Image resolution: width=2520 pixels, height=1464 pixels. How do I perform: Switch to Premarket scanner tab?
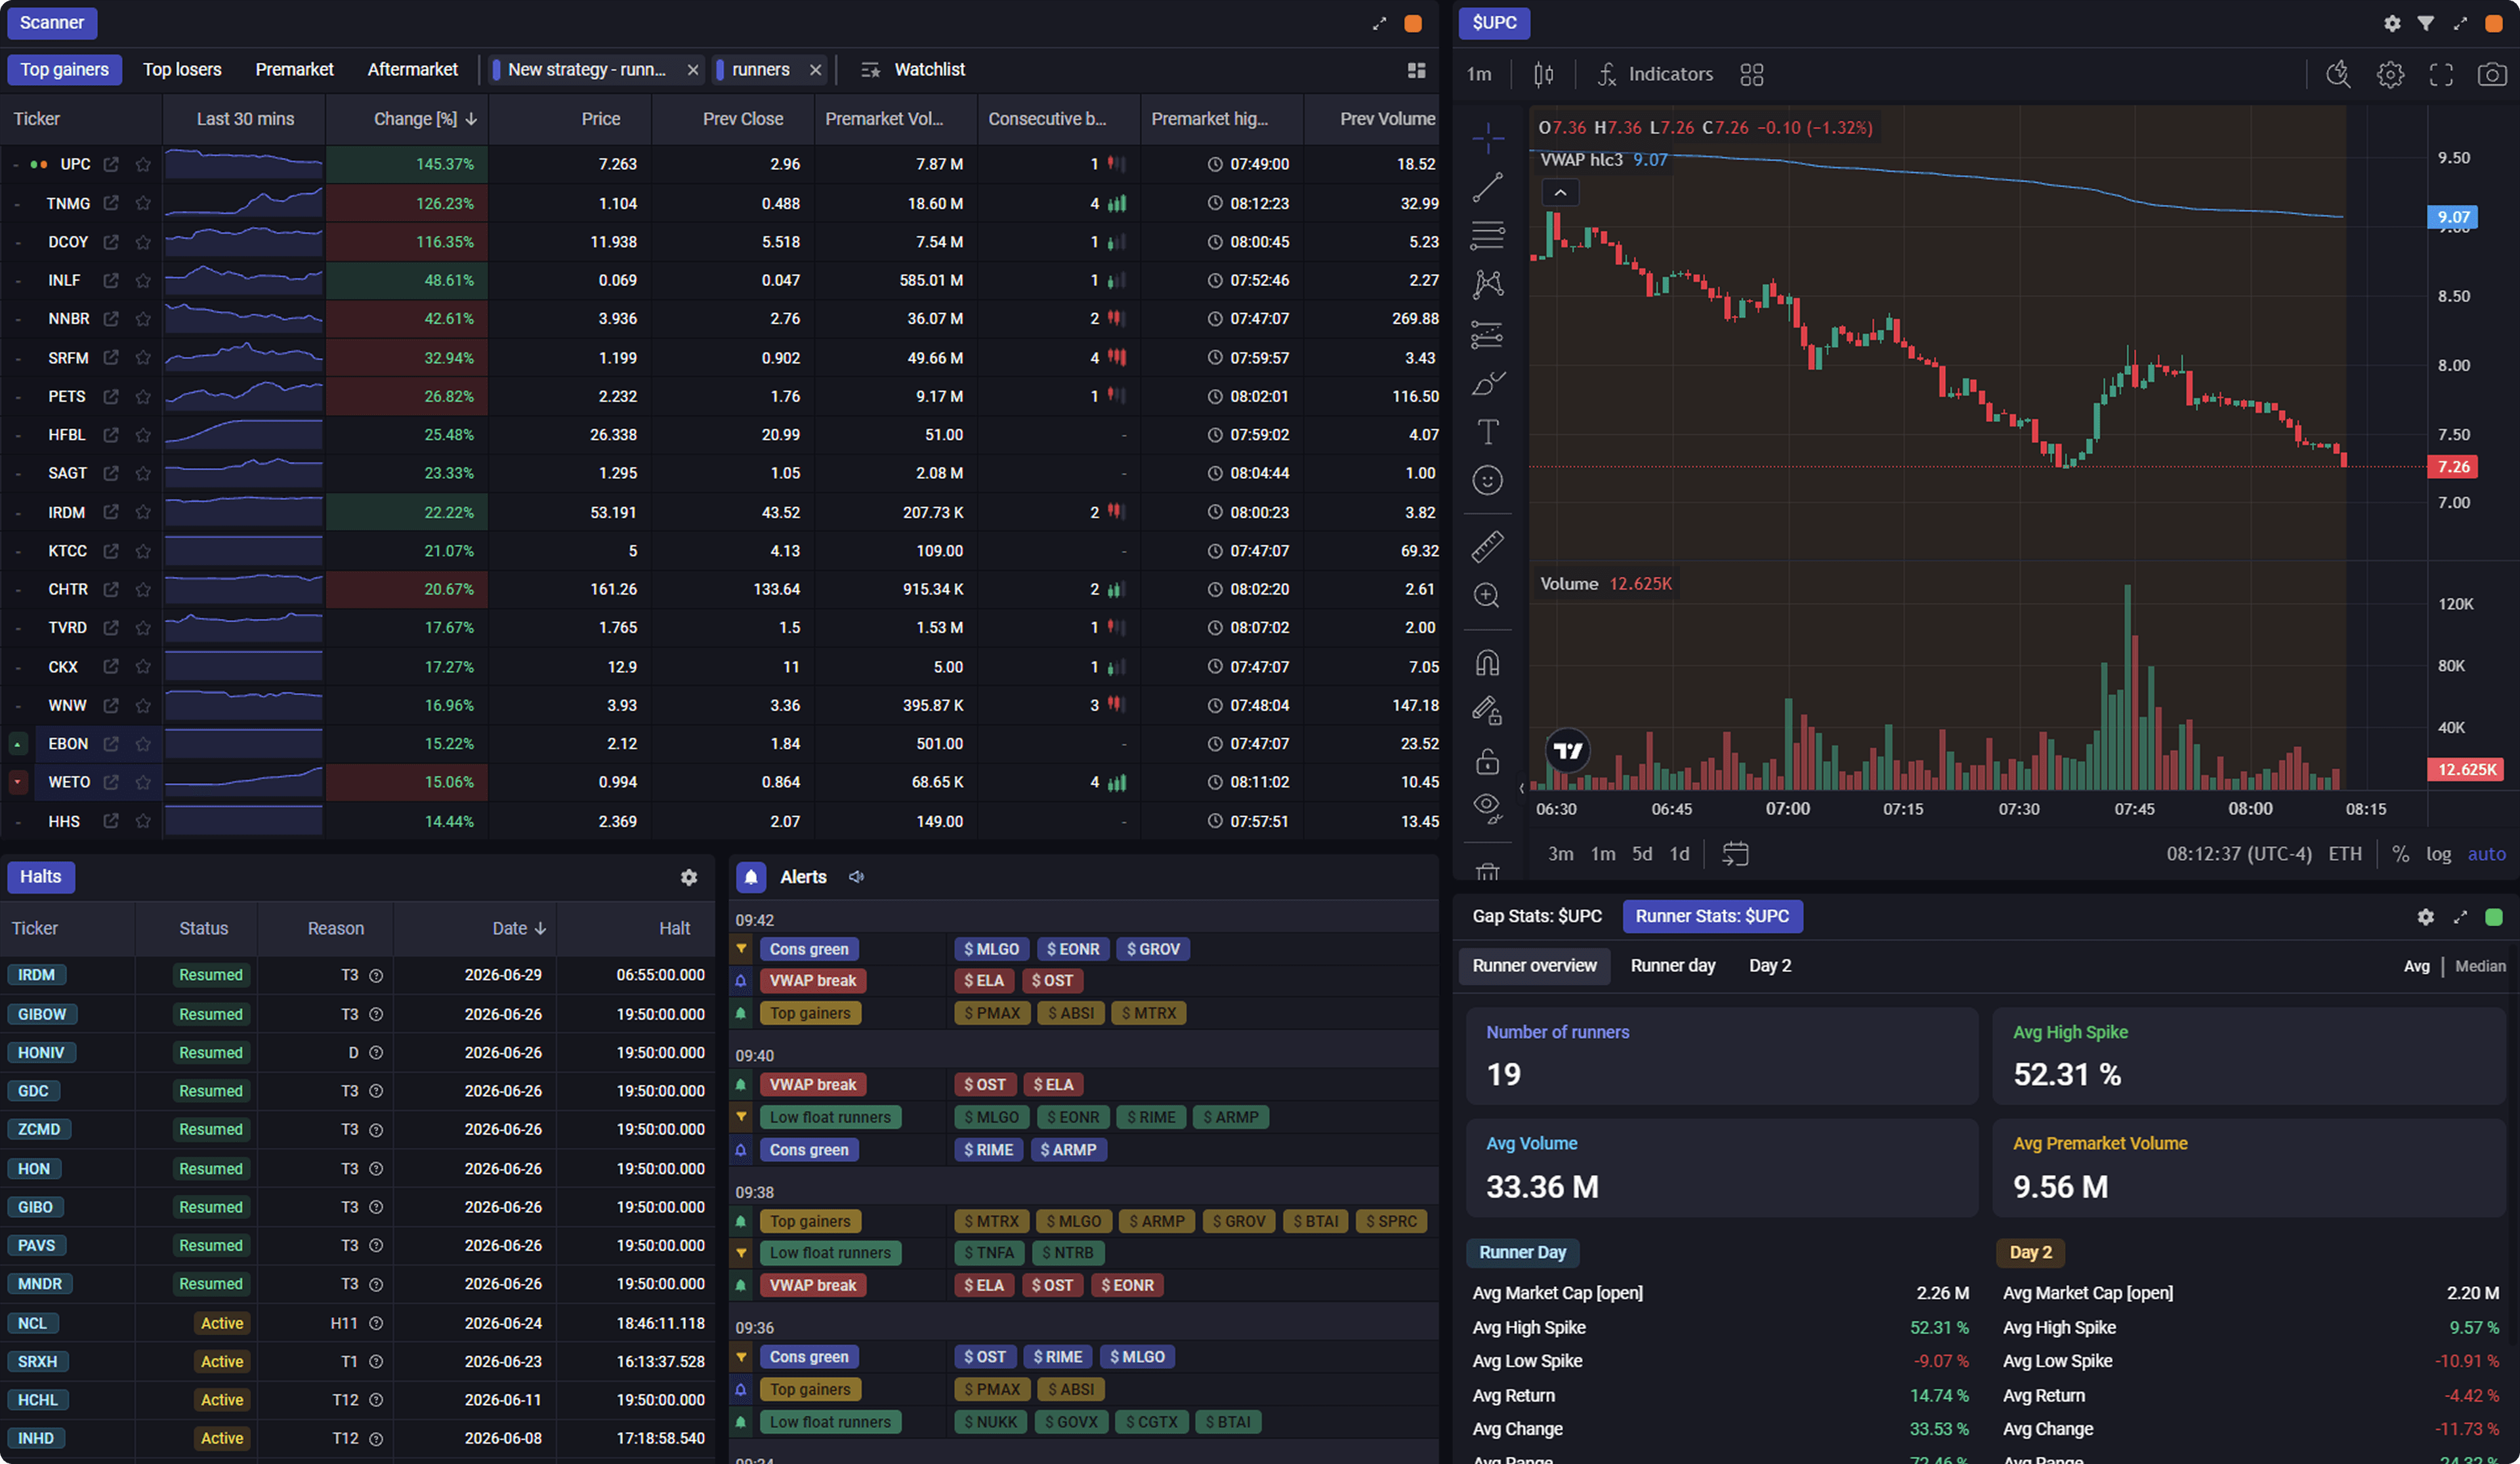pyautogui.click(x=294, y=69)
